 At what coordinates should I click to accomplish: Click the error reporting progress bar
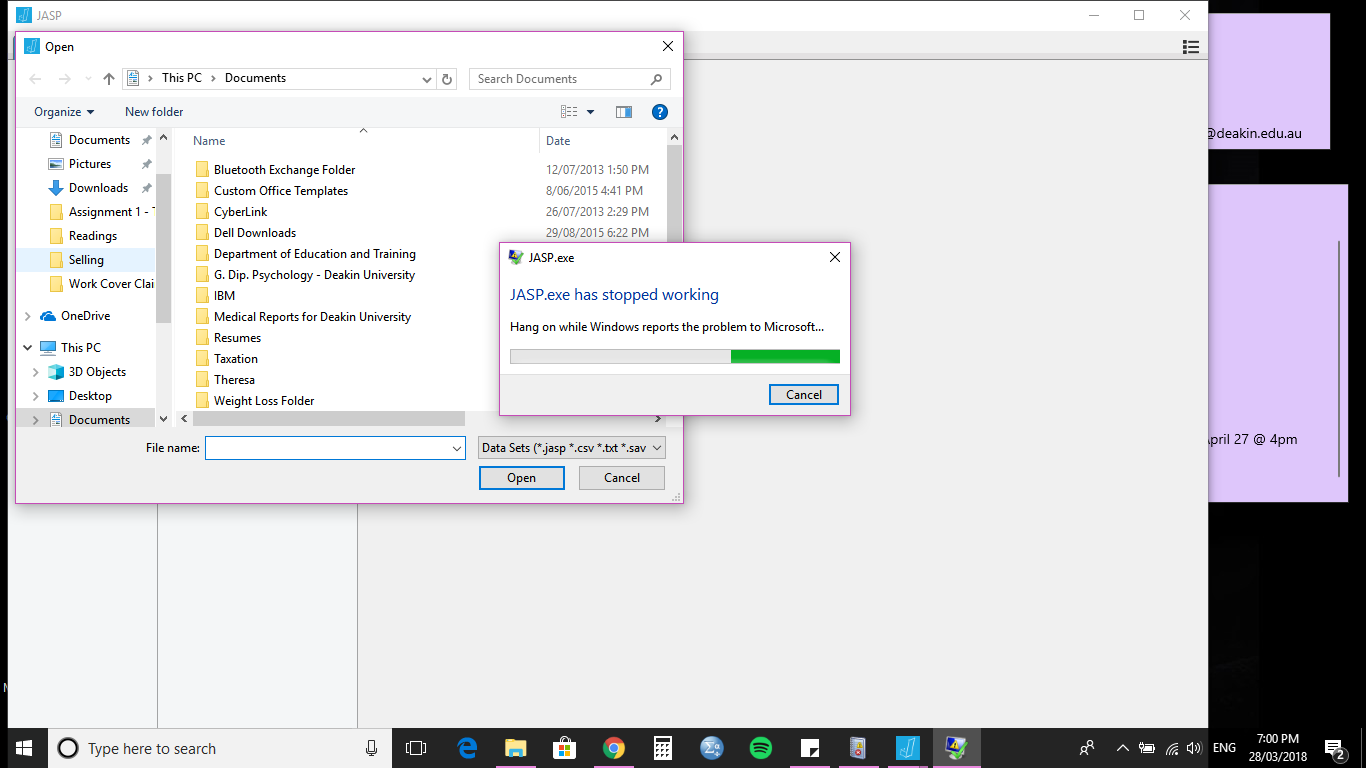click(675, 356)
